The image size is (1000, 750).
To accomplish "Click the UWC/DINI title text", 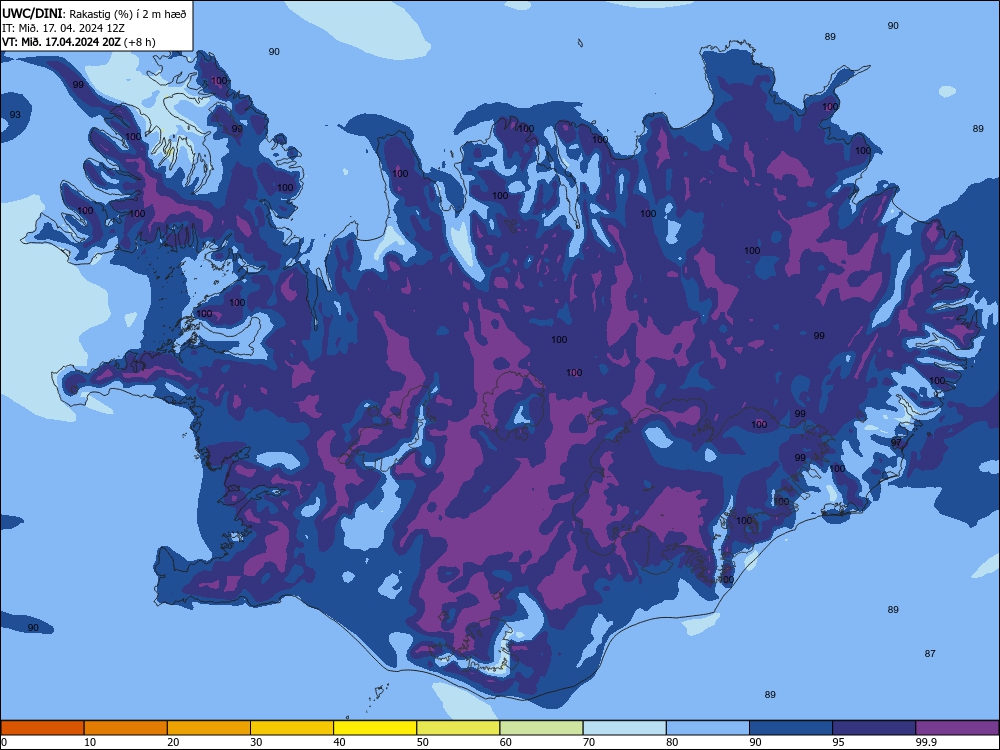I will point(32,14).
